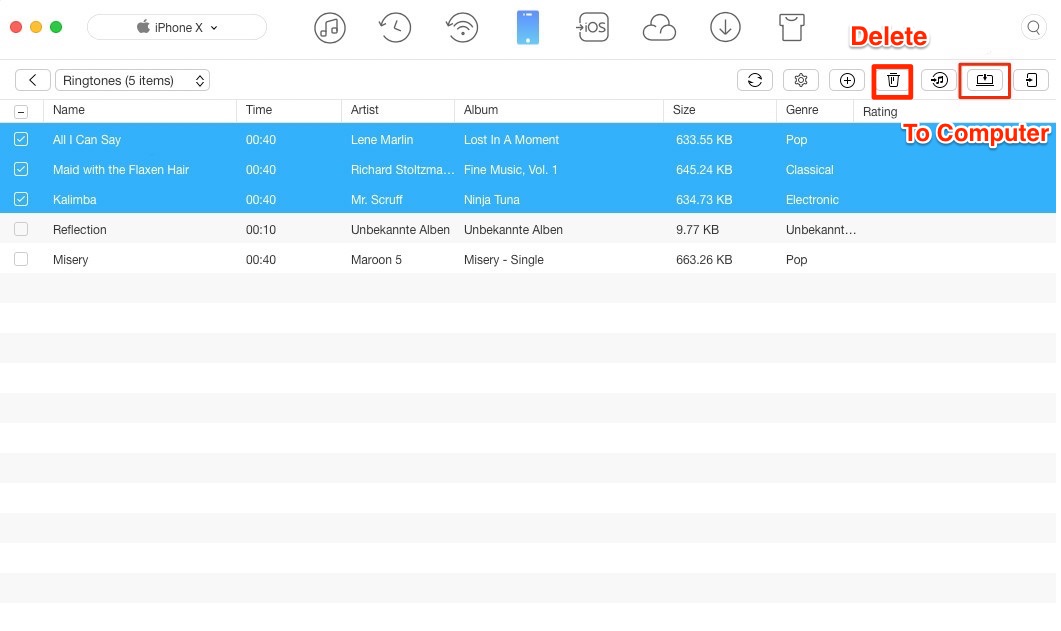Select the All I Can Say ringtone name
The width and height of the screenshot is (1061, 631).
(x=87, y=140)
